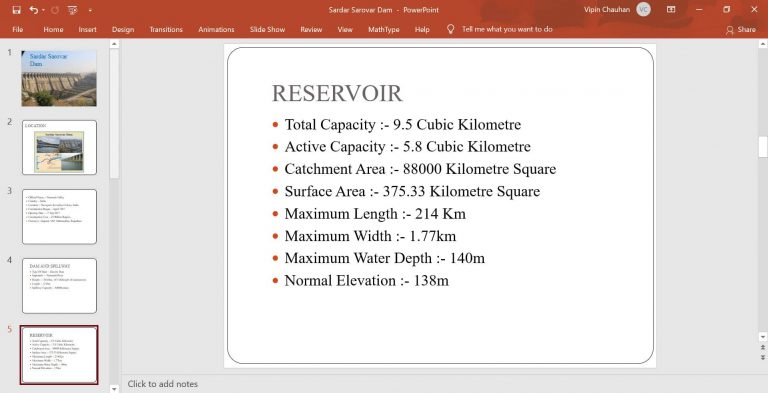
Task: Jump to next slide via double-arrow button
Action: point(763,357)
